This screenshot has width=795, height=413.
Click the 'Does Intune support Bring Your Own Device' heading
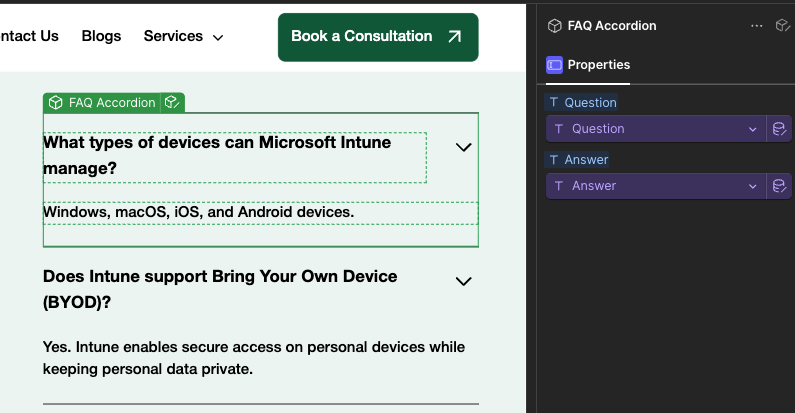click(220, 289)
